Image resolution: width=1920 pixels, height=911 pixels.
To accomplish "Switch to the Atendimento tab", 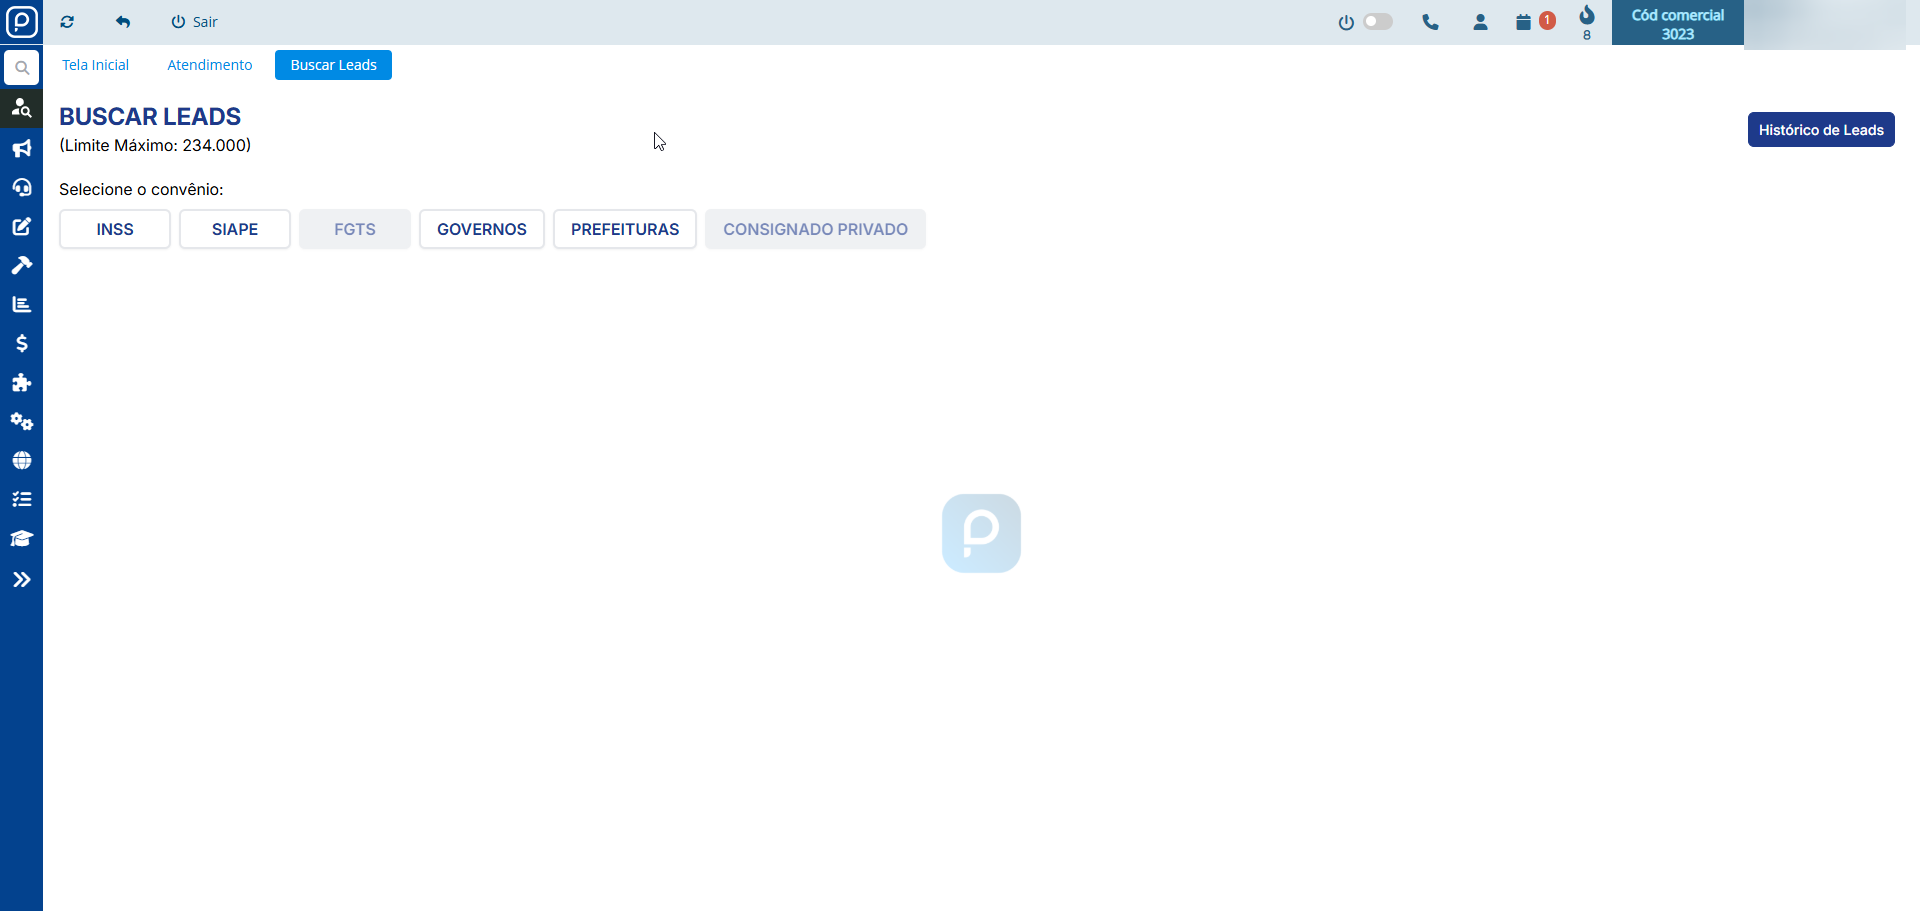I will point(209,65).
